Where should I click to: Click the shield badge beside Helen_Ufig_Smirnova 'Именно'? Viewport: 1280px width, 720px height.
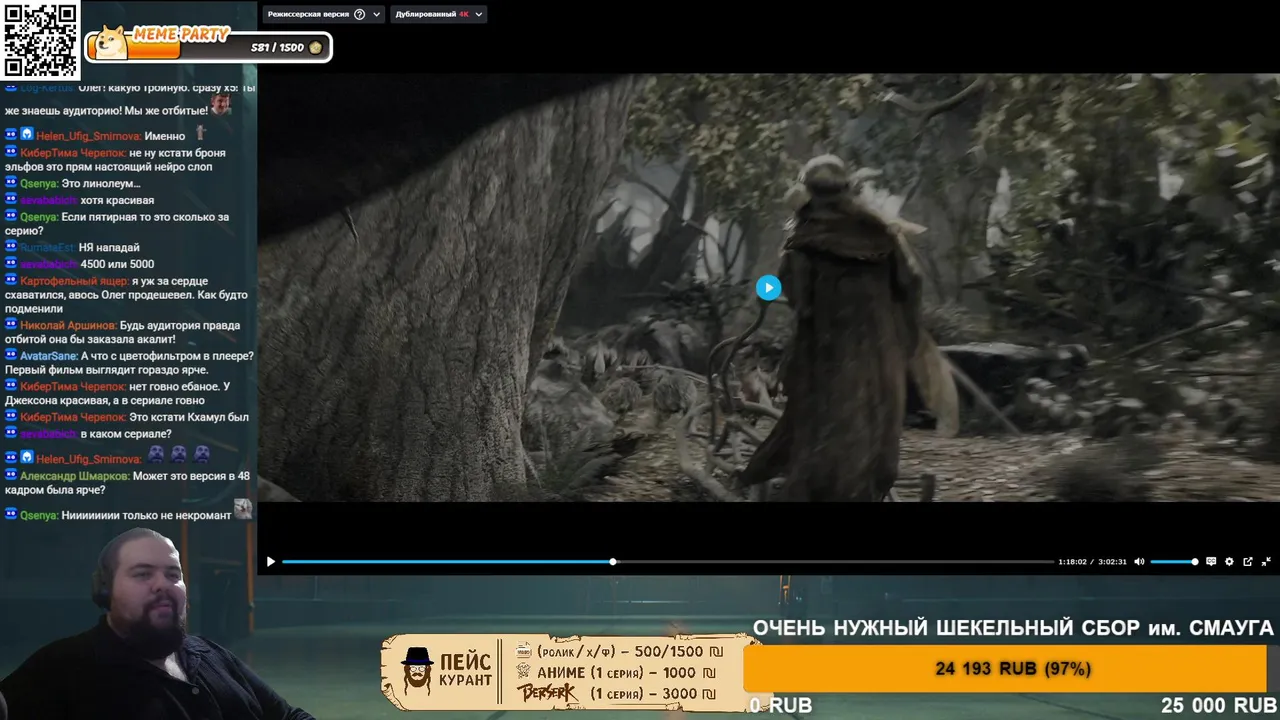click(x=27, y=134)
